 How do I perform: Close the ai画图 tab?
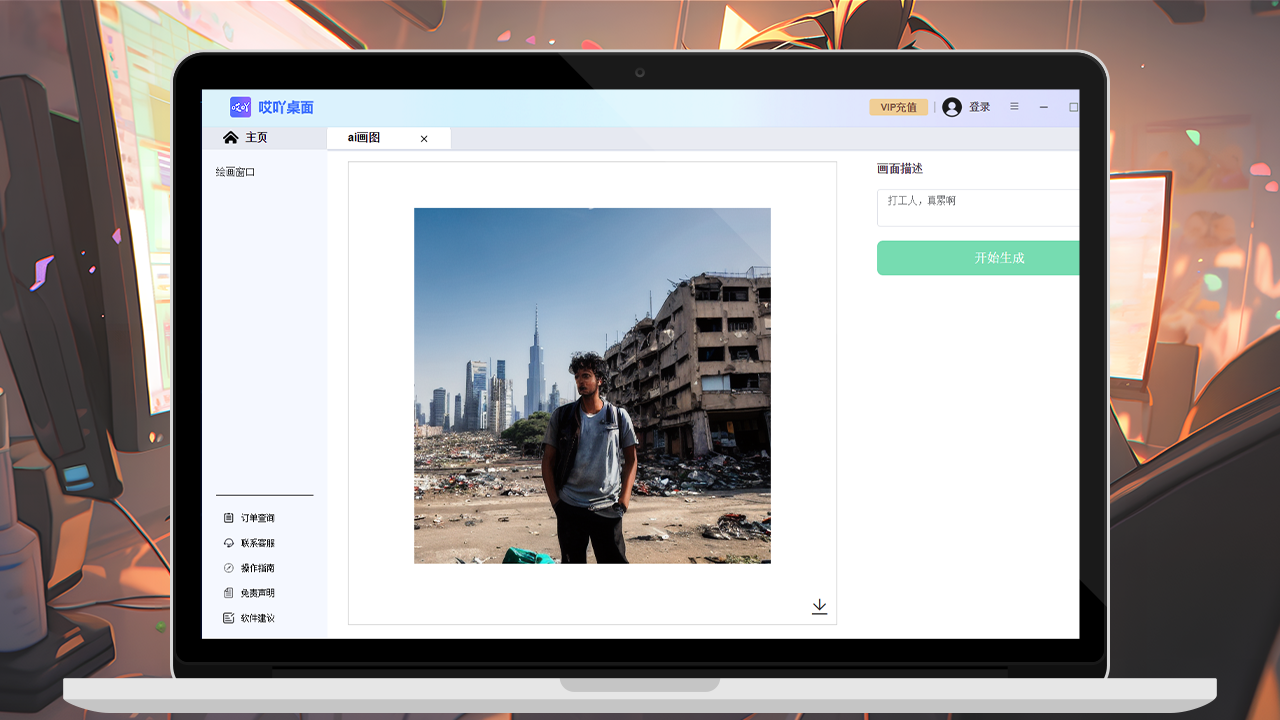click(x=423, y=139)
